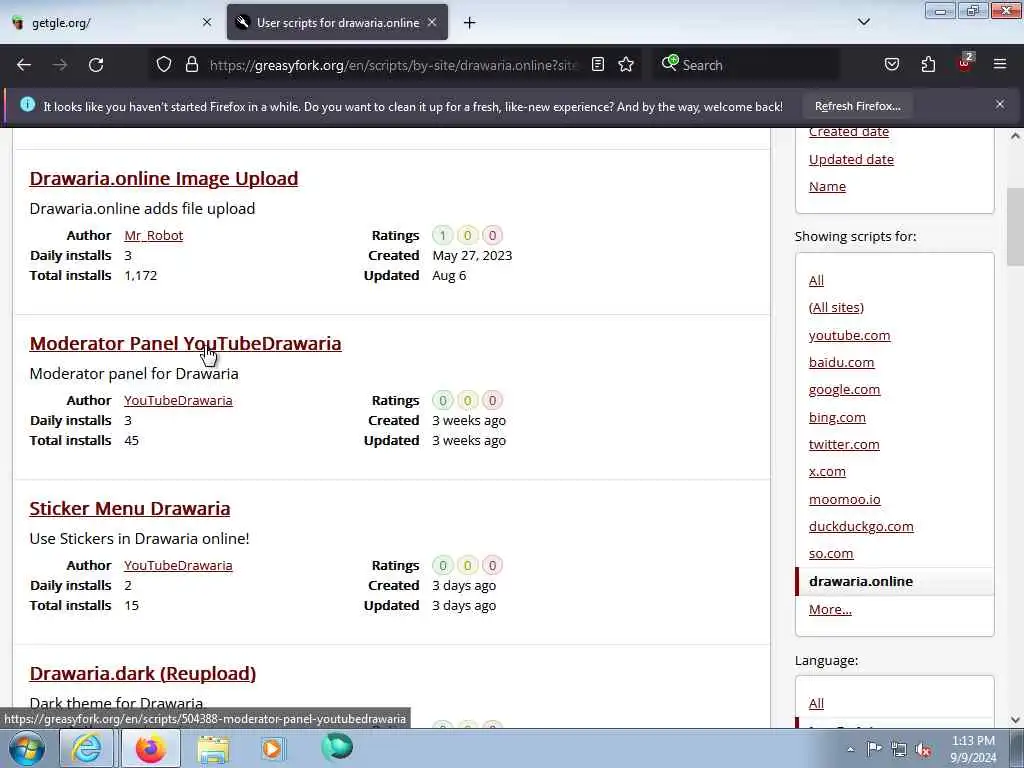This screenshot has height=768, width=1024.
Task: Switch to the getgle.org tab
Action: pyautogui.click(x=108, y=22)
